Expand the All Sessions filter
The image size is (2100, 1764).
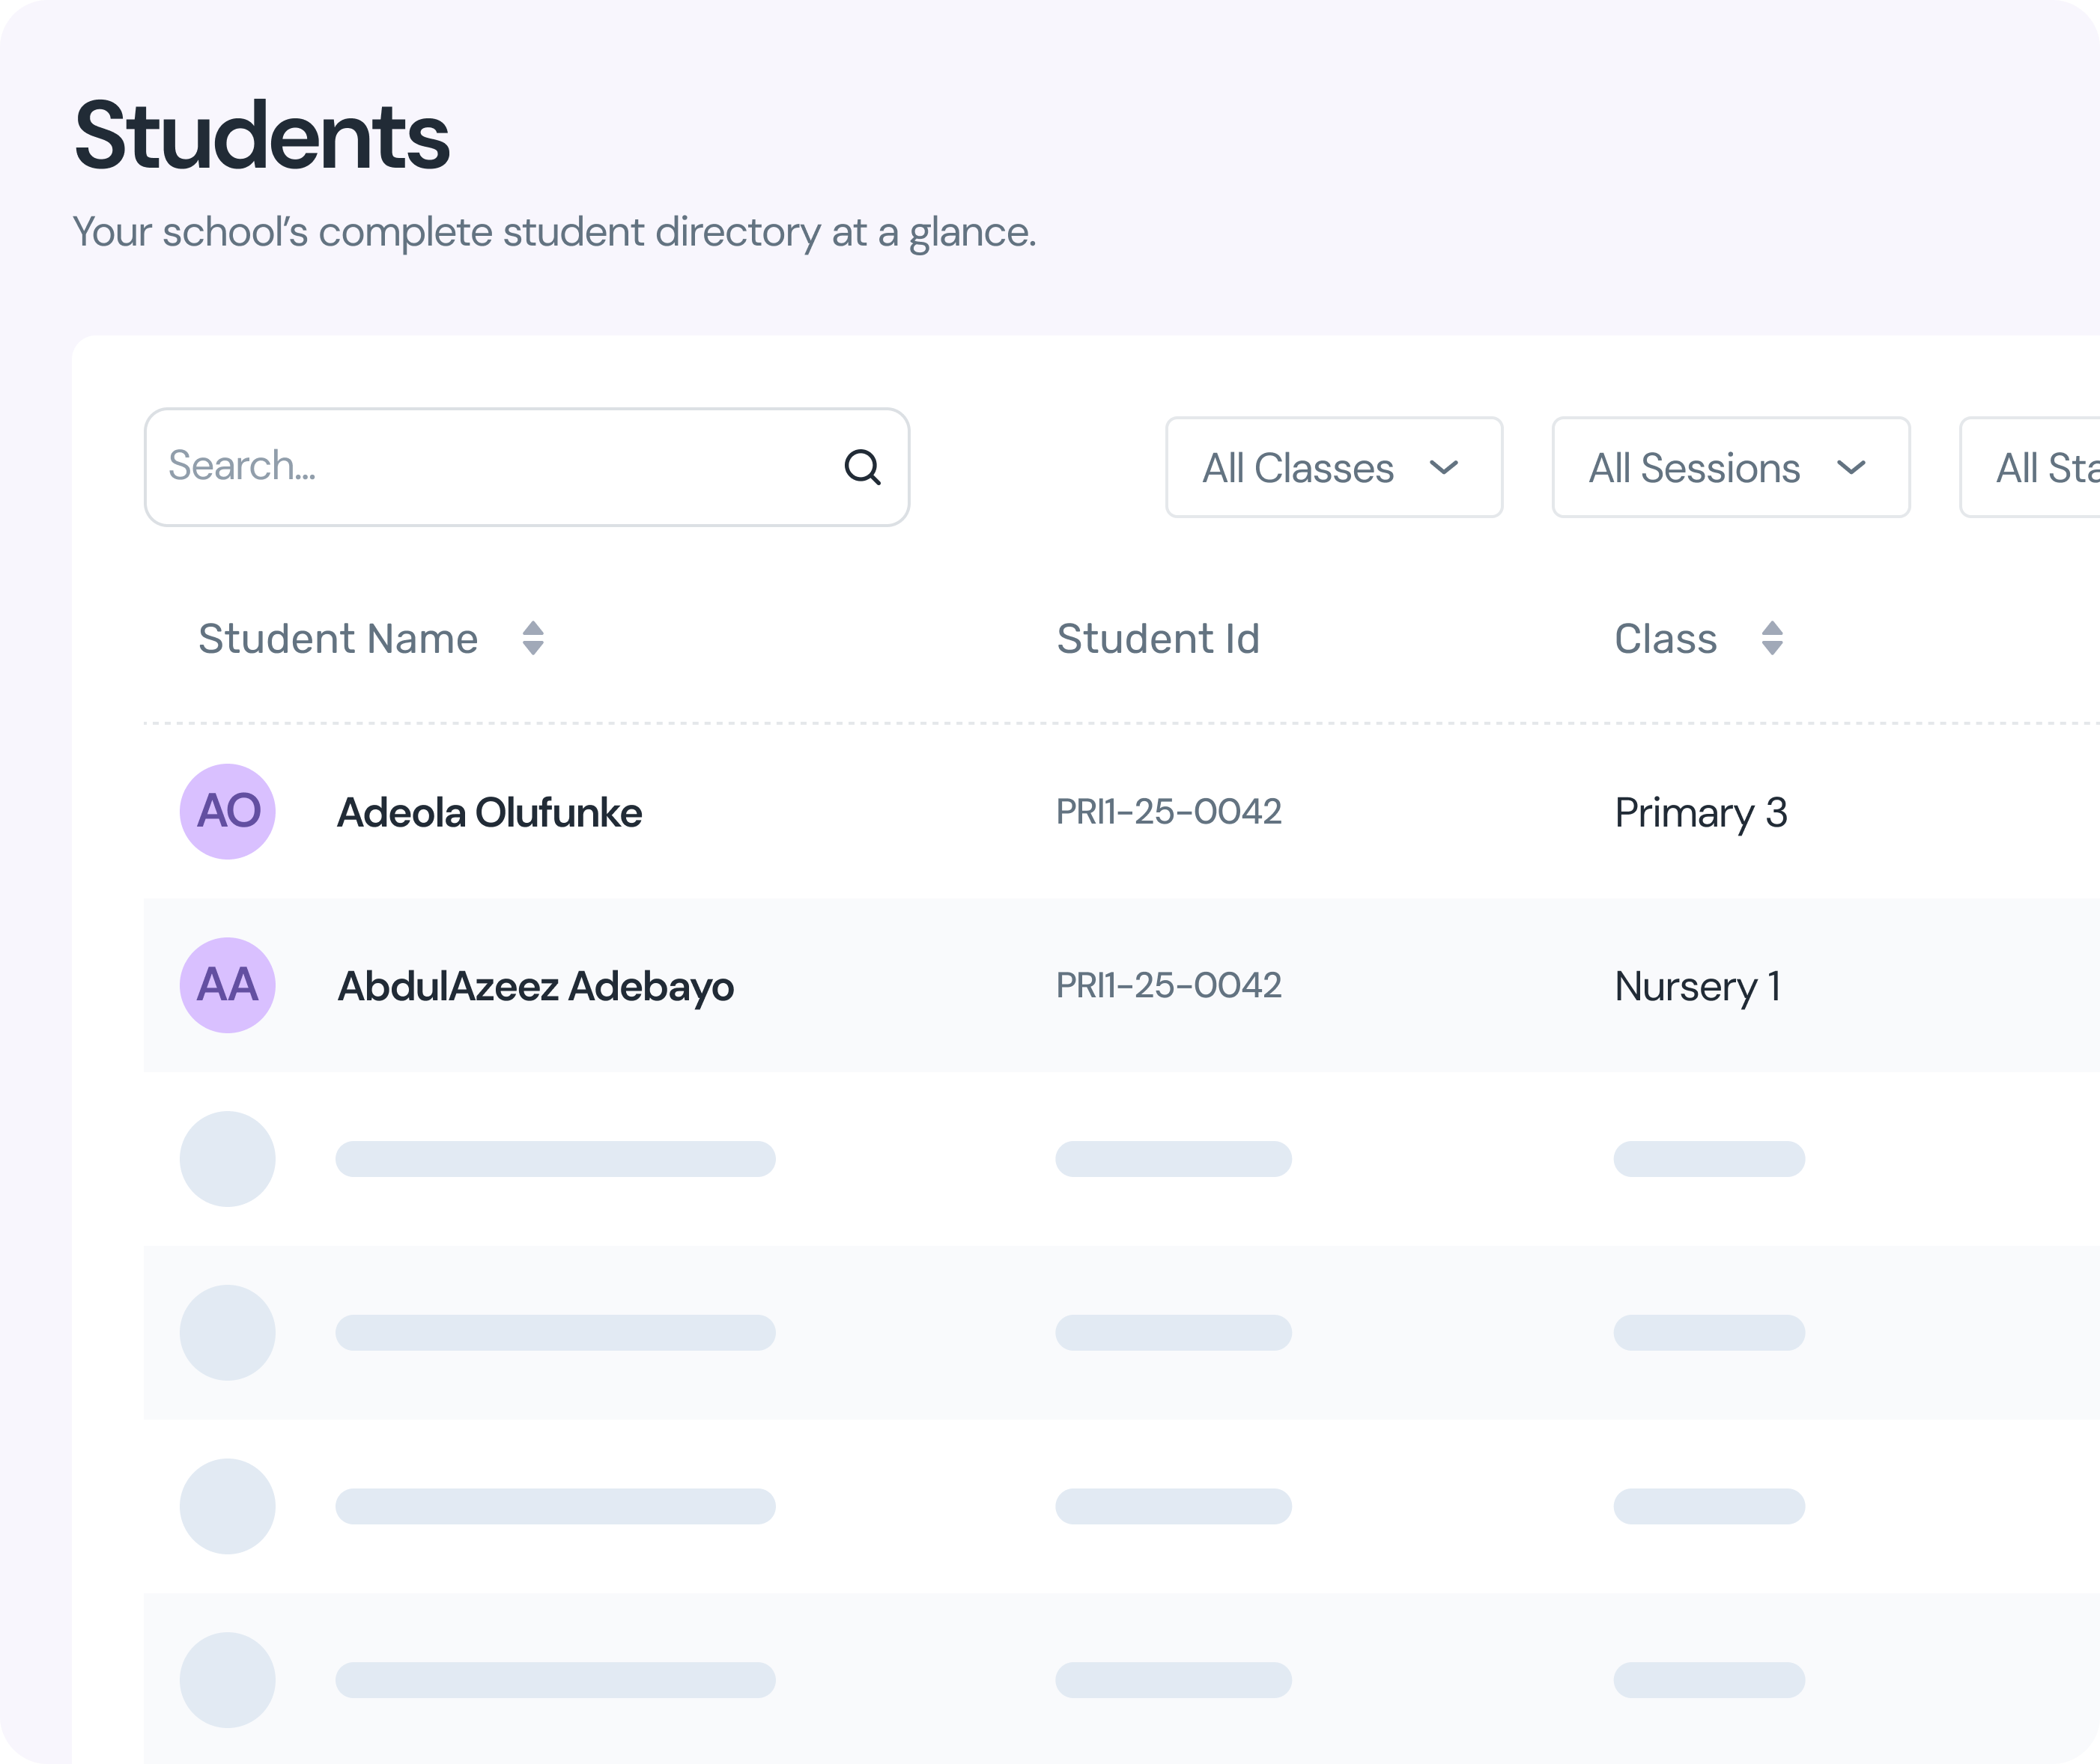point(1730,467)
